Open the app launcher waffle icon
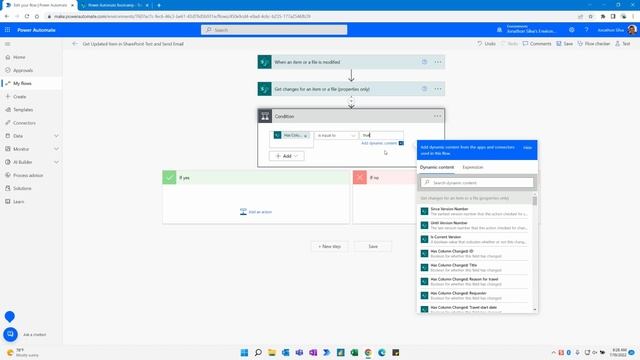Image resolution: width=640 pixels, height=360 pixels. coord(7,30)
